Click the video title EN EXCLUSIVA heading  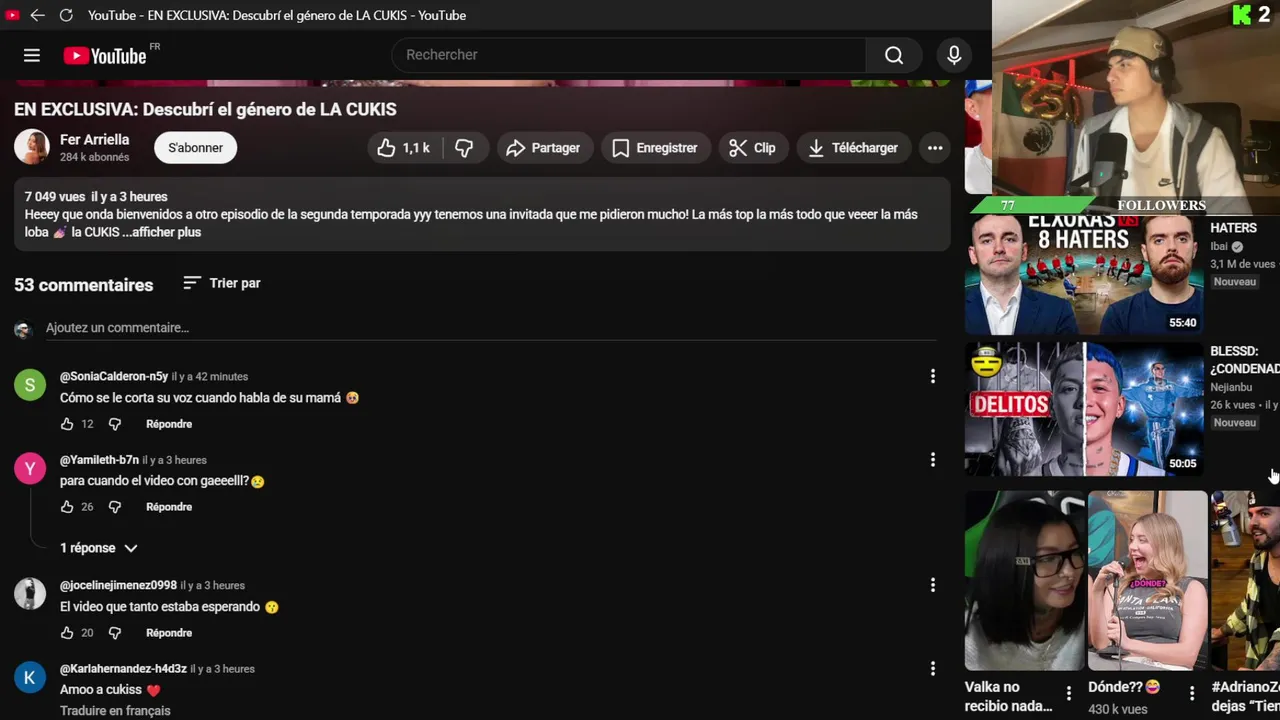click(205, 109)
